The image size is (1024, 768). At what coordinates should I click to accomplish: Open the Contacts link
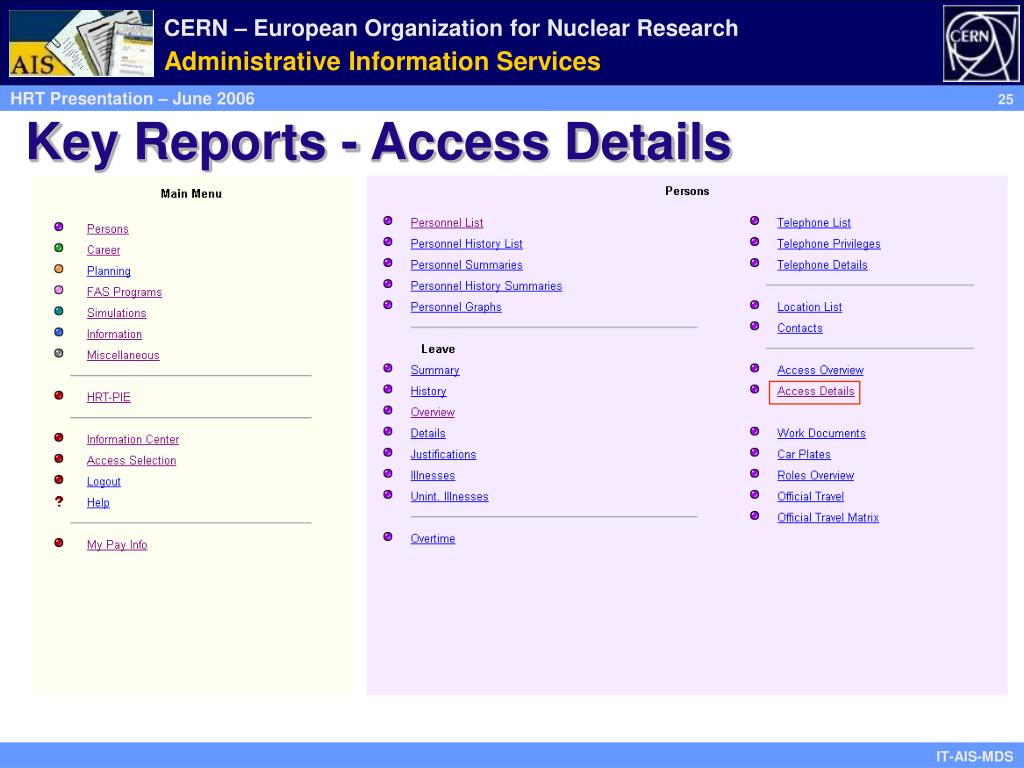800,328
